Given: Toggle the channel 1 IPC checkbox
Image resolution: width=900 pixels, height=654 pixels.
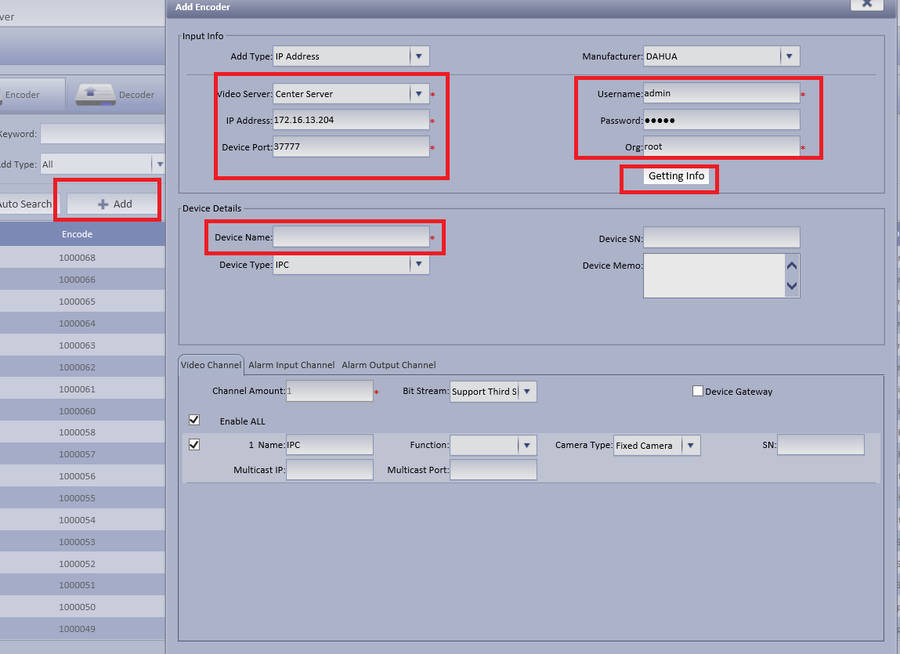Looking at the screenshot, I should tap(195, 445).
